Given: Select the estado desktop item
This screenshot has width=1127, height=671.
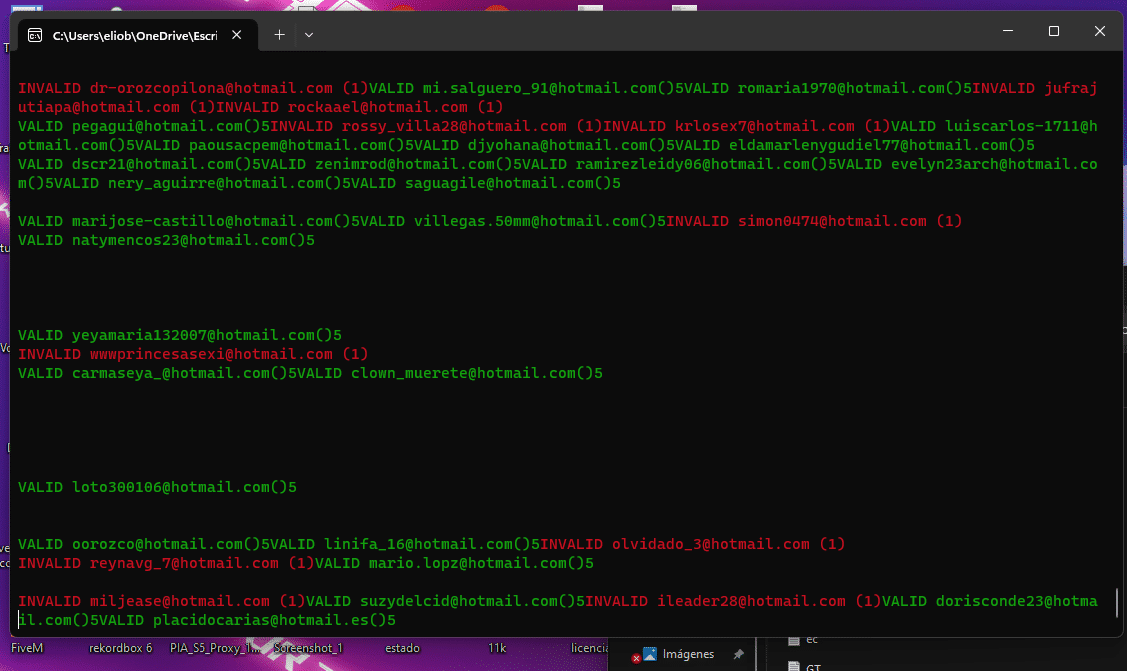Looking at the screenshot, I should 402,648.
